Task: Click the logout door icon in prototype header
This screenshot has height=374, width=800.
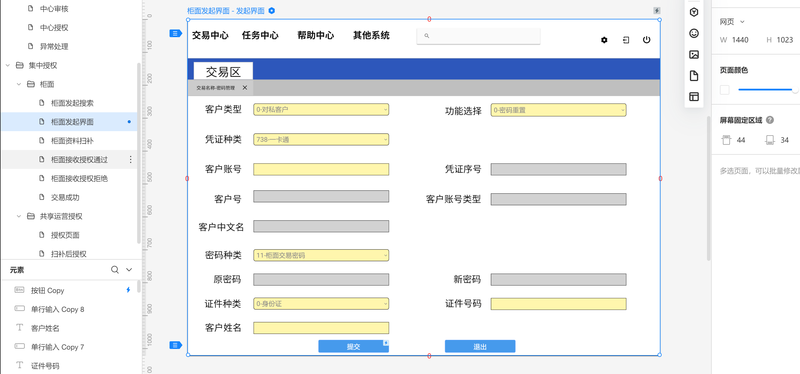Action: 626,40
